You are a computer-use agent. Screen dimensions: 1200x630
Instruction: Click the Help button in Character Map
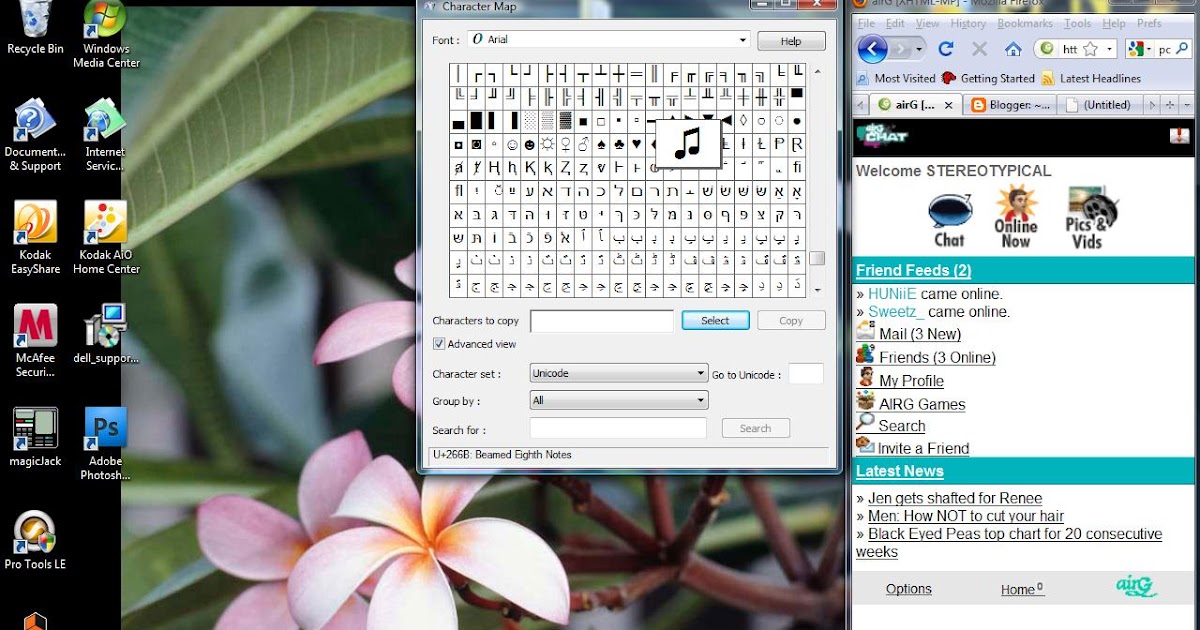click(791, 41)
